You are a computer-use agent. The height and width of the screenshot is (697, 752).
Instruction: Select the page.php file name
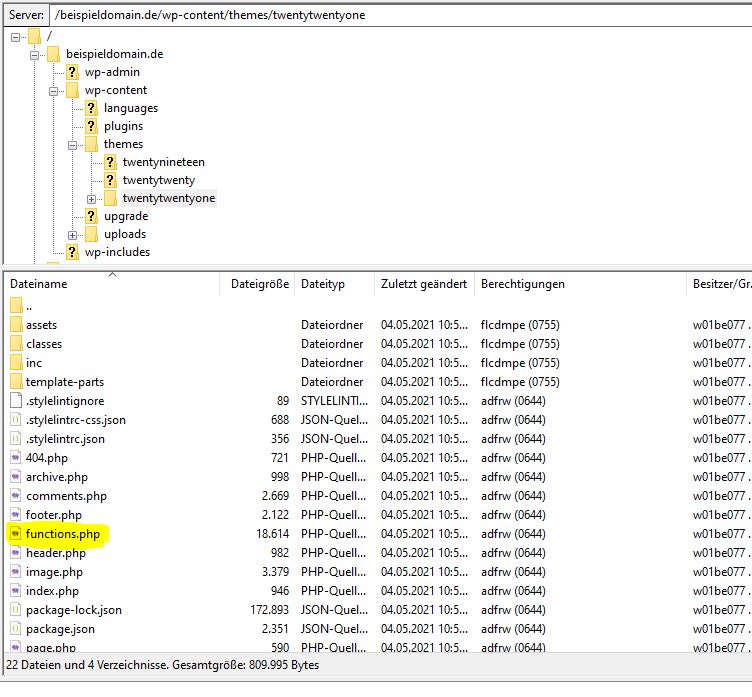click(x=51, y=647)
